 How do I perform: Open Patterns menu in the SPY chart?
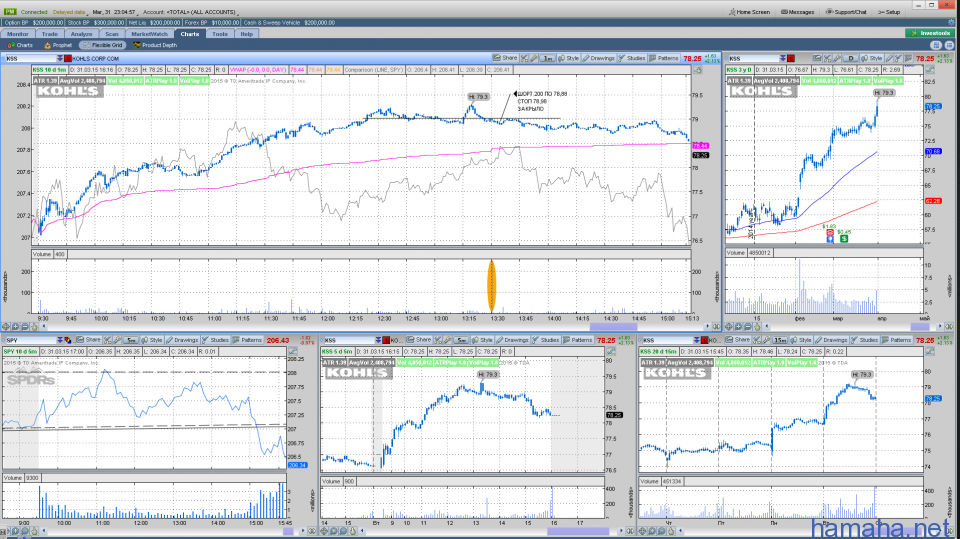pyautogui.click(x=247, y=340)
